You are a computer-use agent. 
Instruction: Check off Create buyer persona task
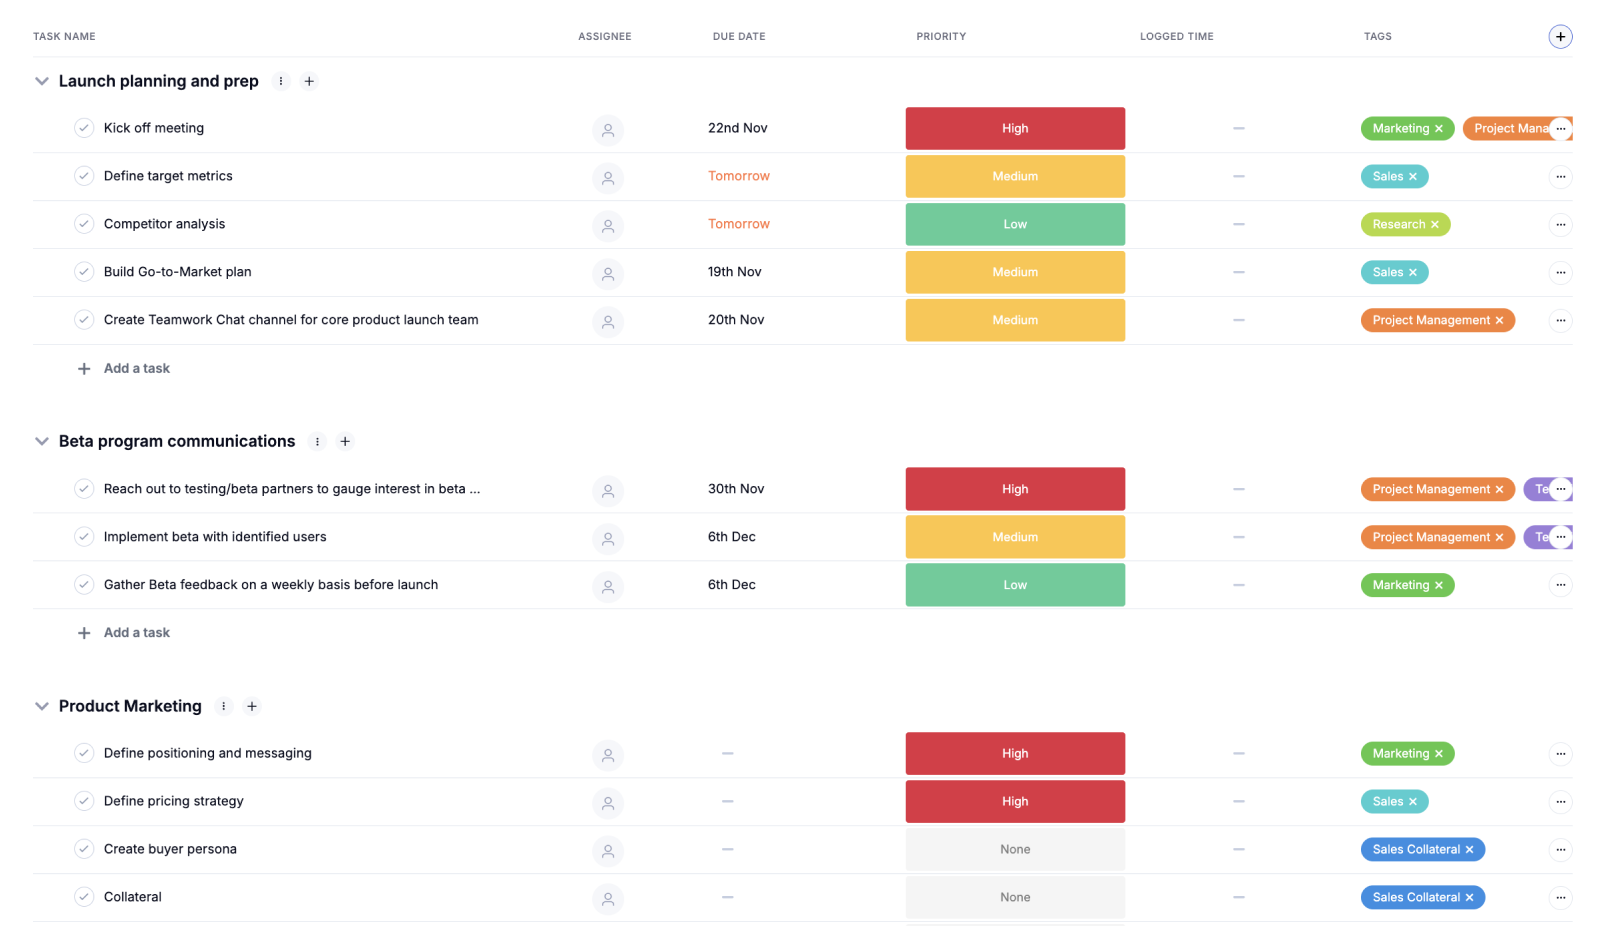[x=84, y=849]
